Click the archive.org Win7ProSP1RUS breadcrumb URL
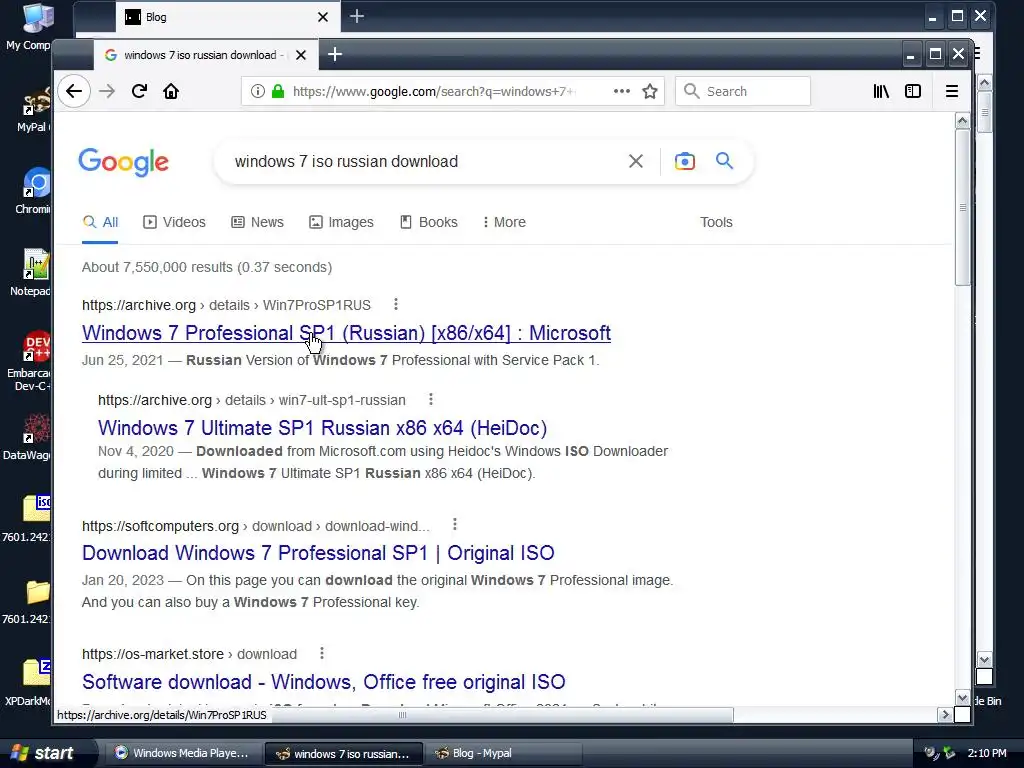Screen dimensions: 1024x768 point(226,305)
